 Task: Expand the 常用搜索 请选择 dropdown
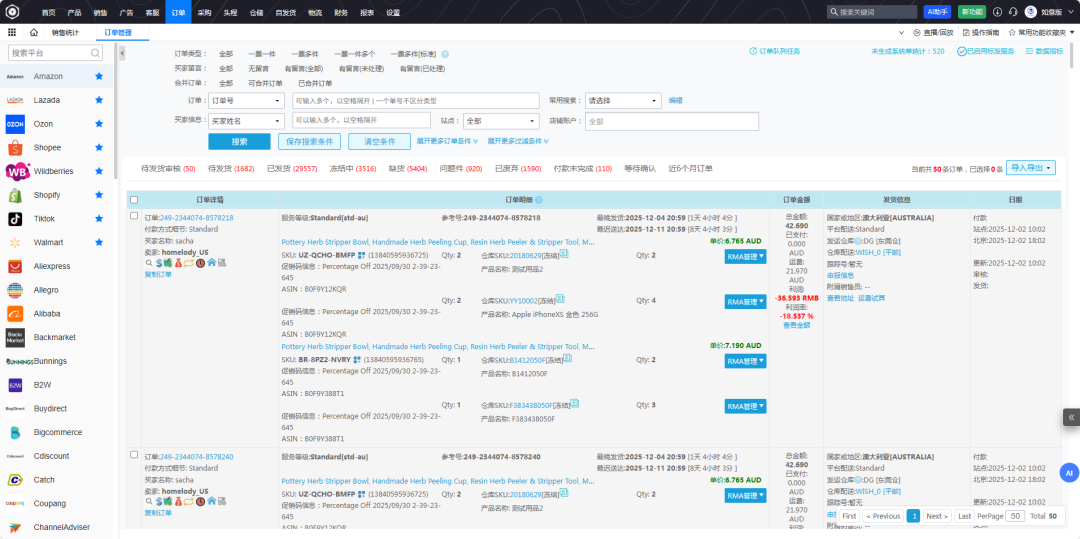(x=622, y=101)
